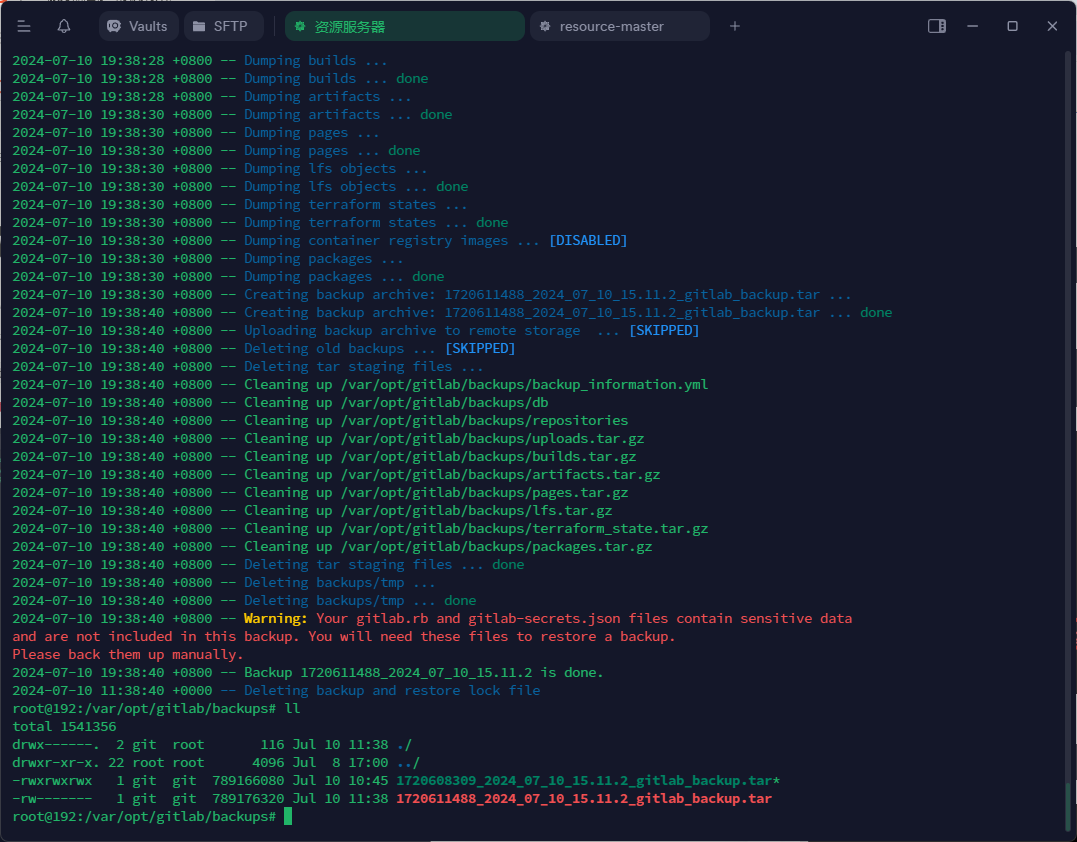Click the file size 789166080 in the listing
The height and width of the screenshot is (842, 1077).
(x=248, y=780)
